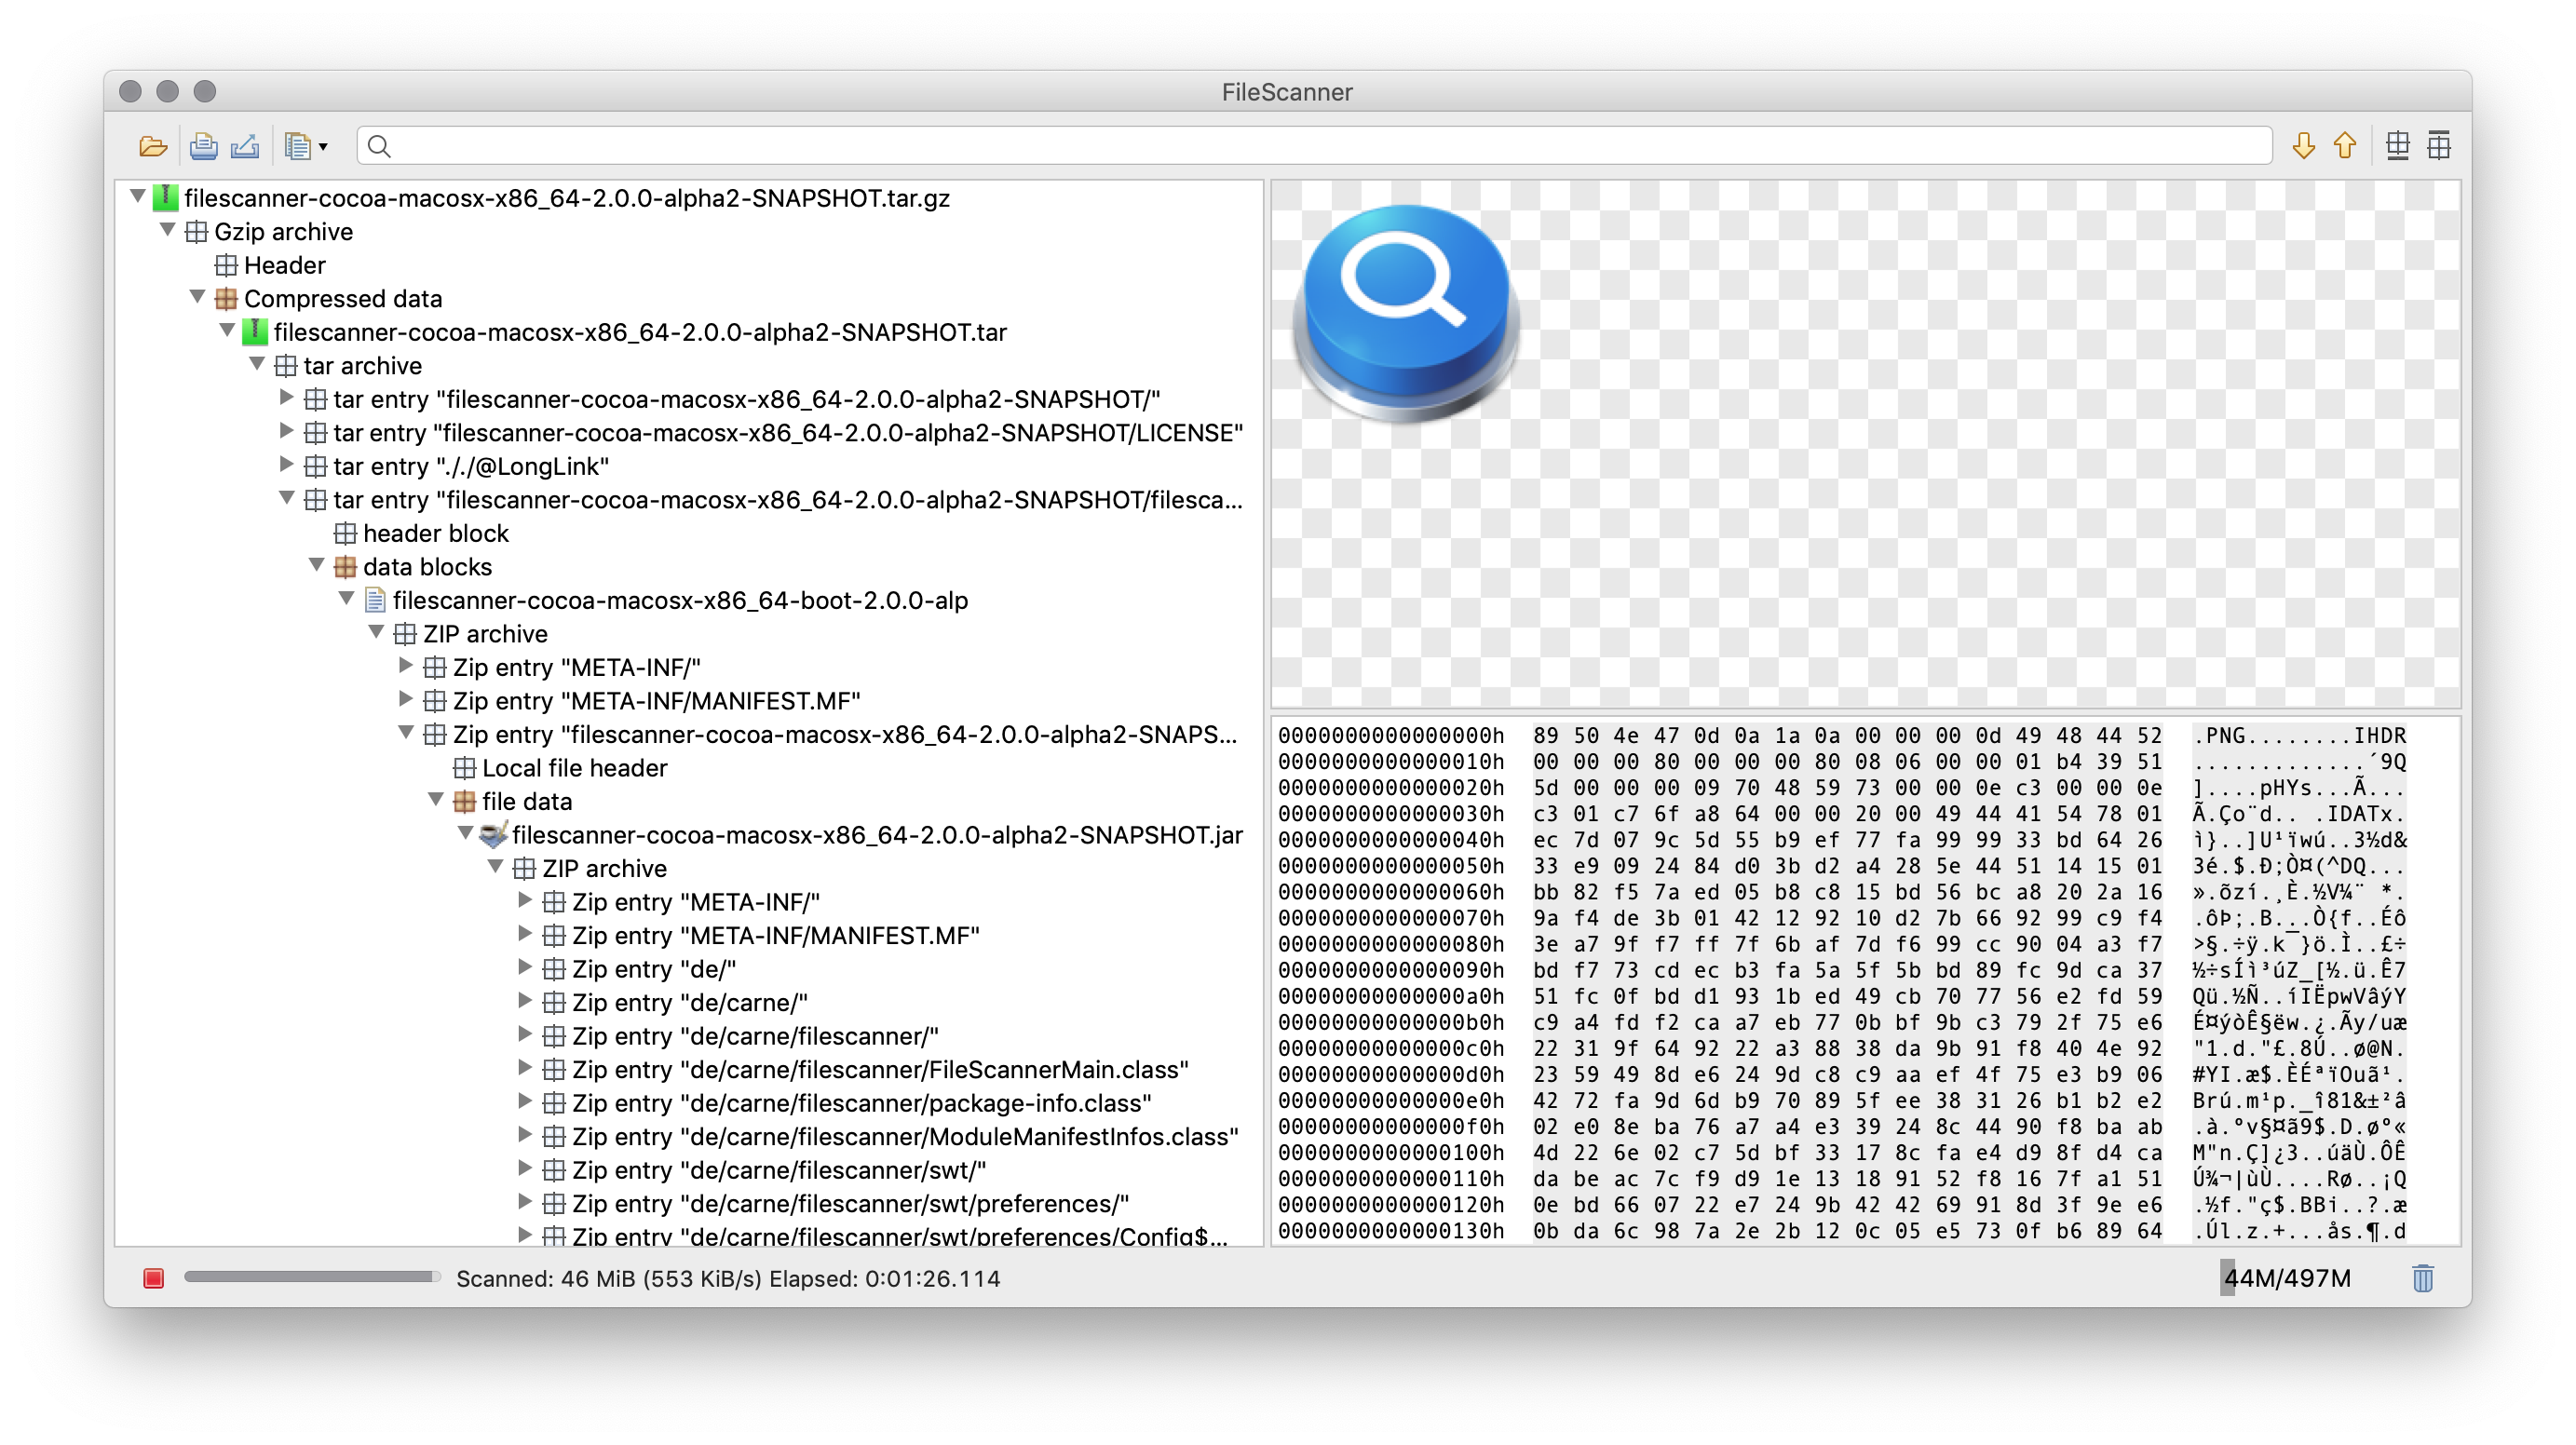Open the copy options dropdown arrow

323,148
